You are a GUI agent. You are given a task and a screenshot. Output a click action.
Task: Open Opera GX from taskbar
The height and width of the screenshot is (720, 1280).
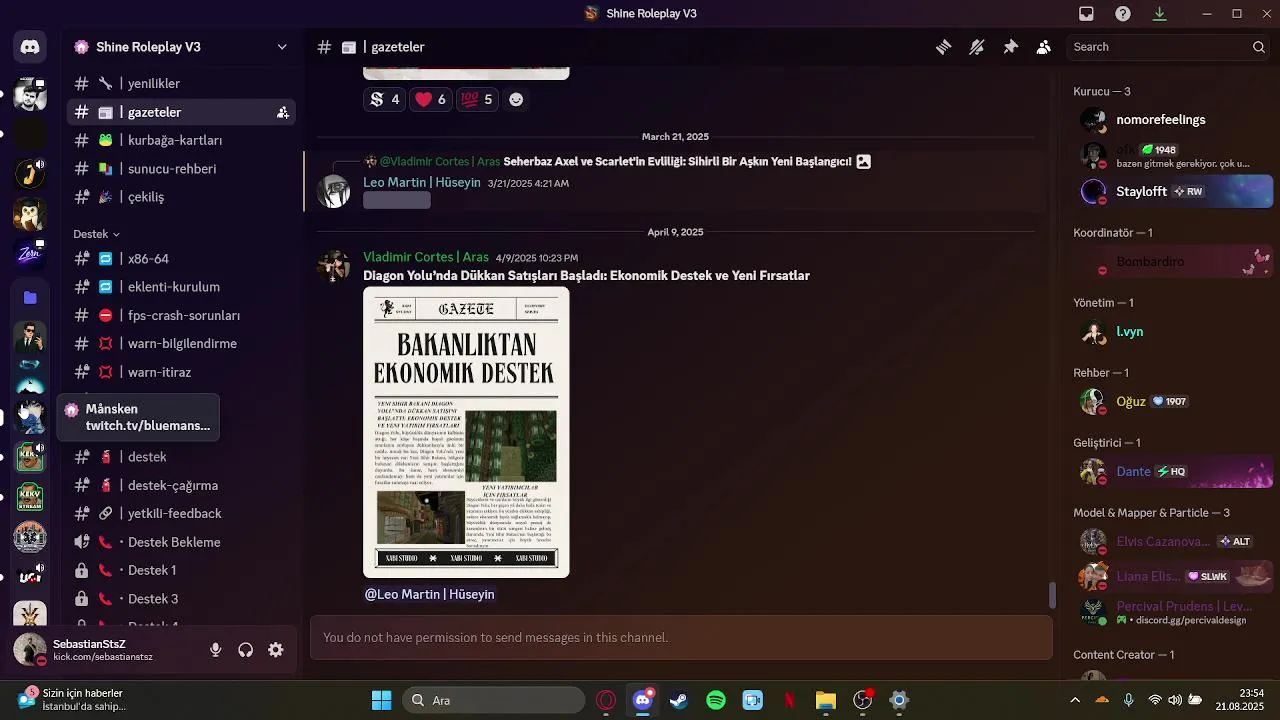point(606,700)
